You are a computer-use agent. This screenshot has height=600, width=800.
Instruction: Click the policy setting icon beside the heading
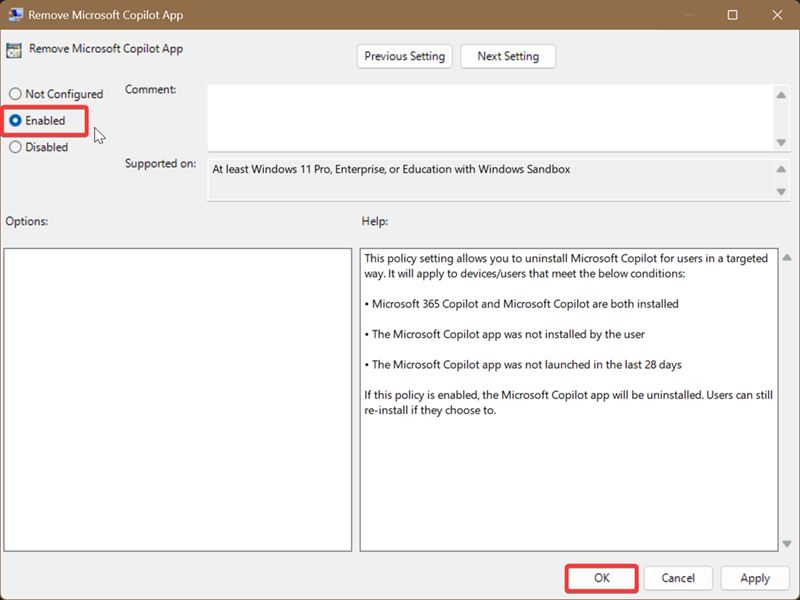point(15,50)
